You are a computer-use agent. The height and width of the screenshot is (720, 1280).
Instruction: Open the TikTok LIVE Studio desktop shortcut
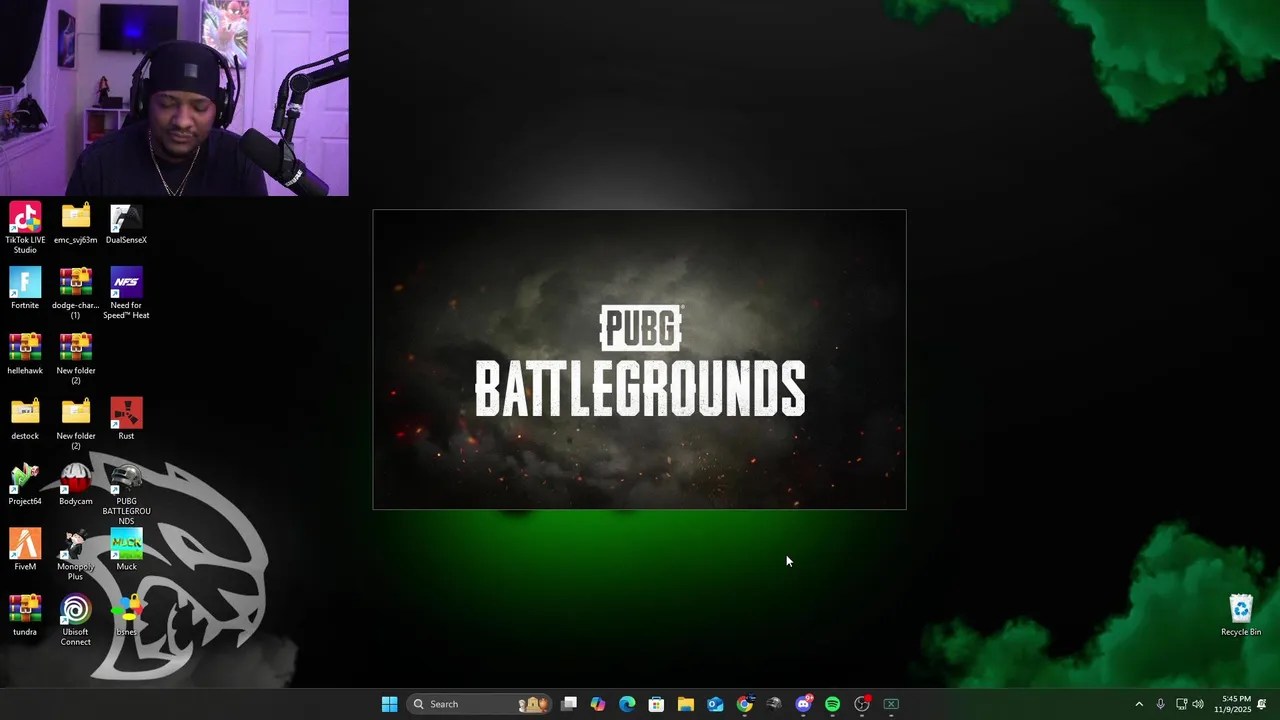coord(25,228)
